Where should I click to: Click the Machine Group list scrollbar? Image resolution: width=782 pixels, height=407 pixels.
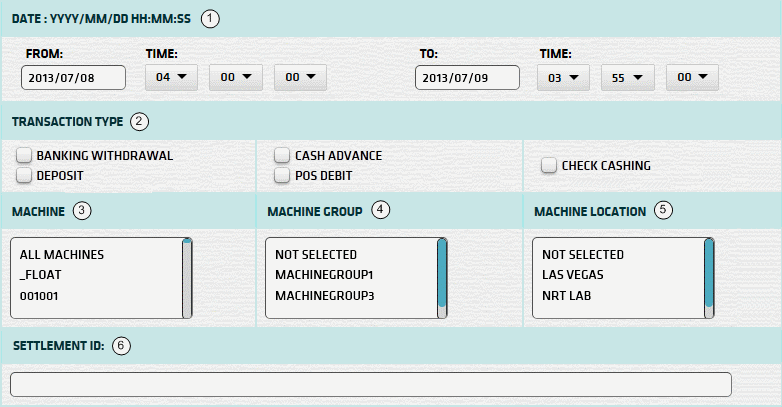click(x=442, y=278)
